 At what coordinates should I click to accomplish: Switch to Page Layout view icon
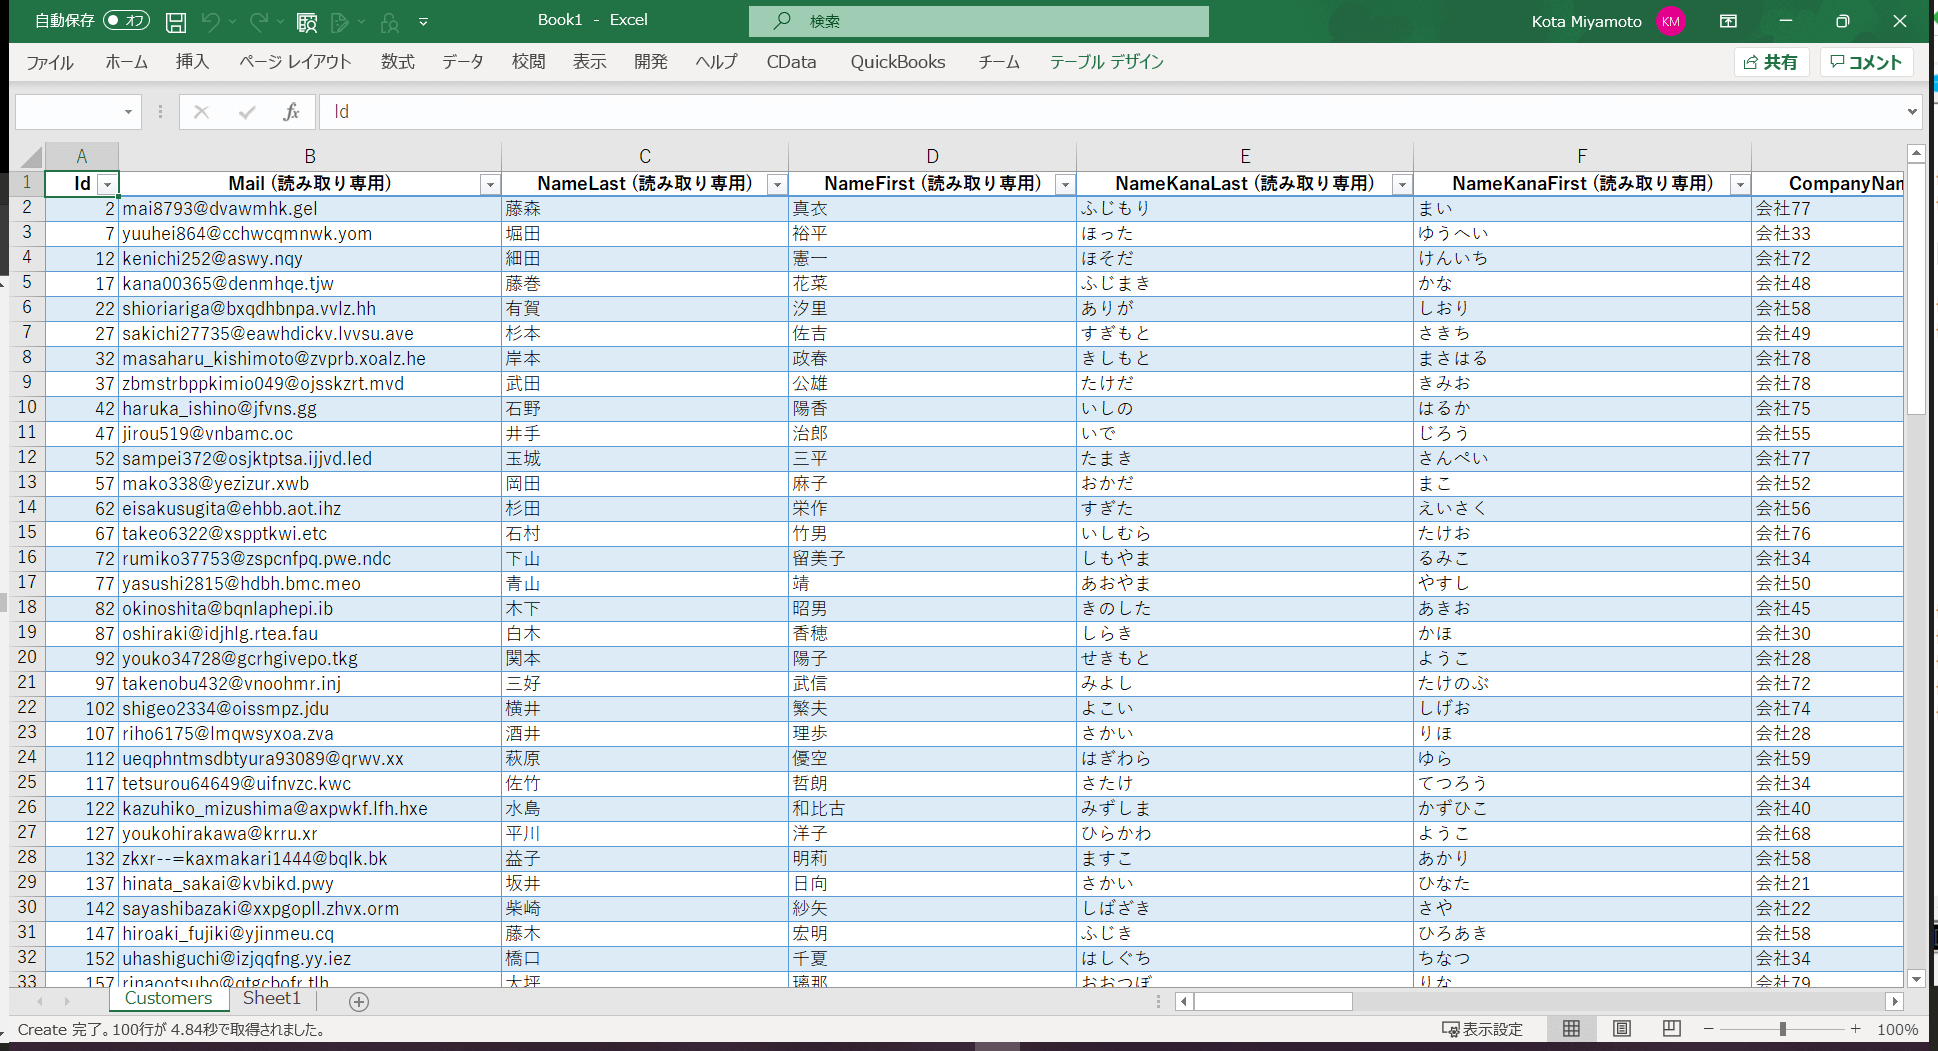click(x=1622, y=1029)
